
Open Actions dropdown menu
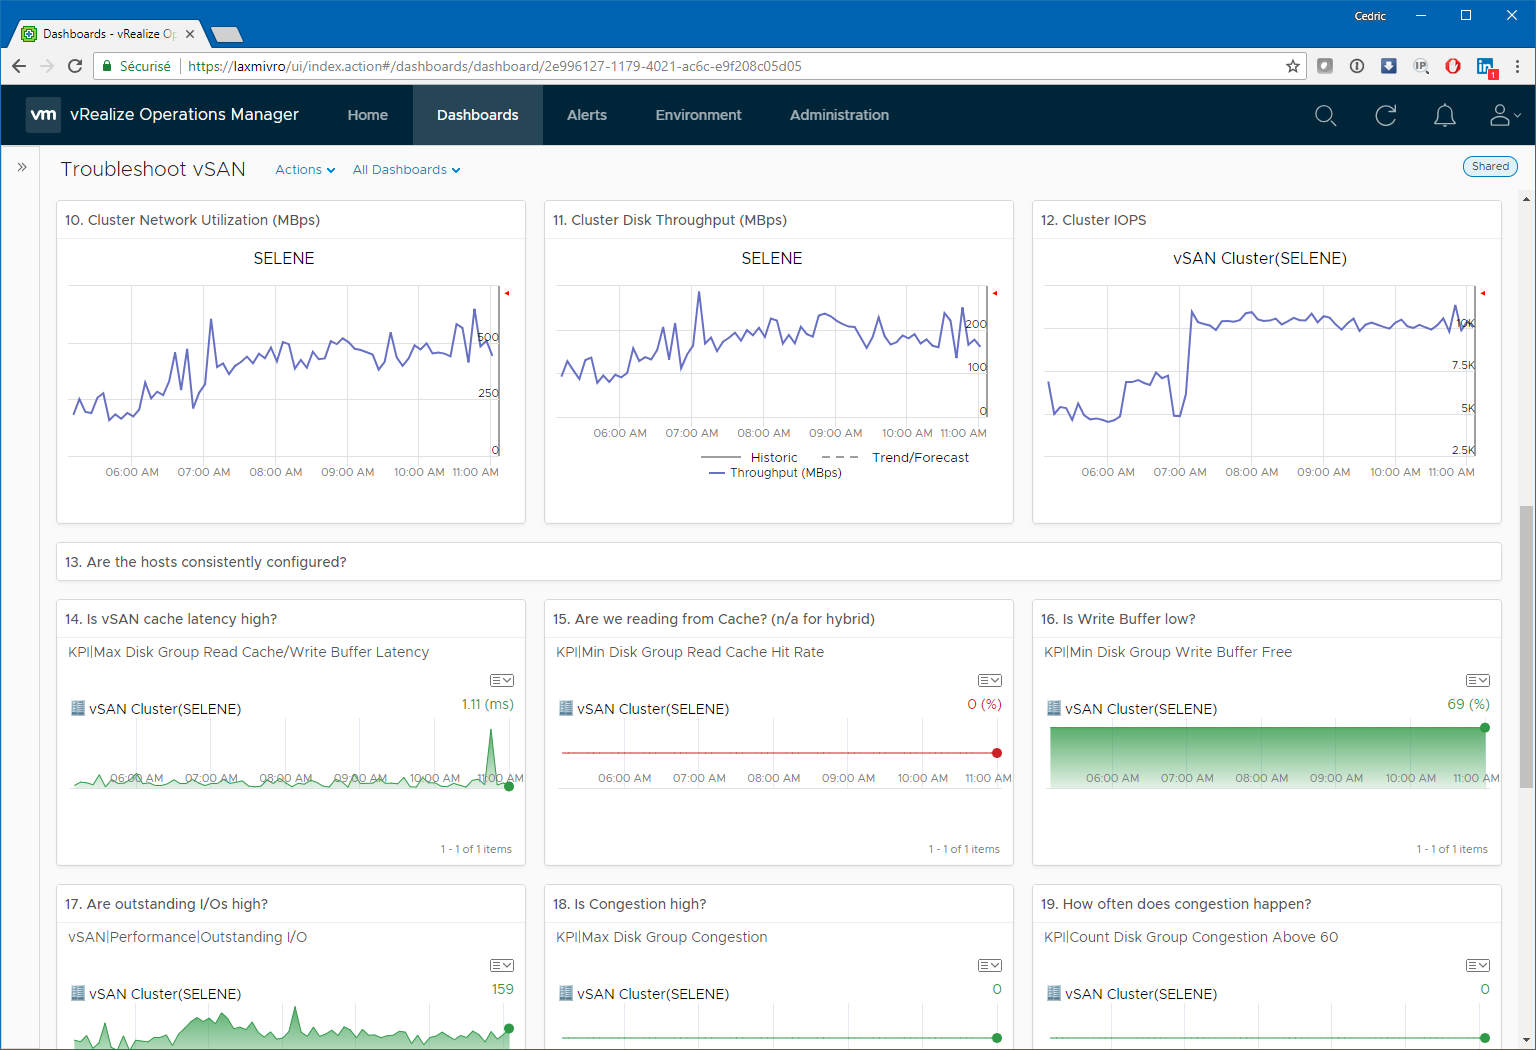pyautogui.click(x=305, y=170)
